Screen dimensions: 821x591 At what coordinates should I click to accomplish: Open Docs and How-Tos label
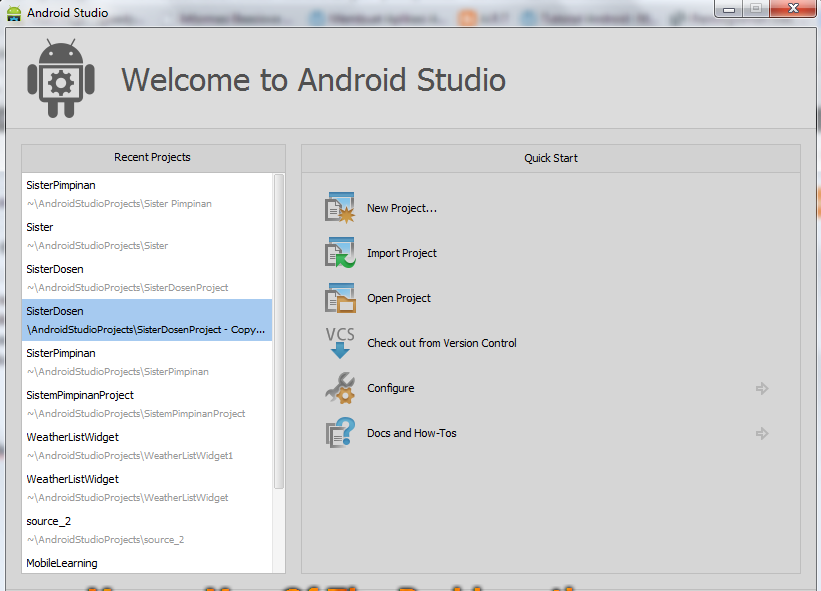(412, 433)
